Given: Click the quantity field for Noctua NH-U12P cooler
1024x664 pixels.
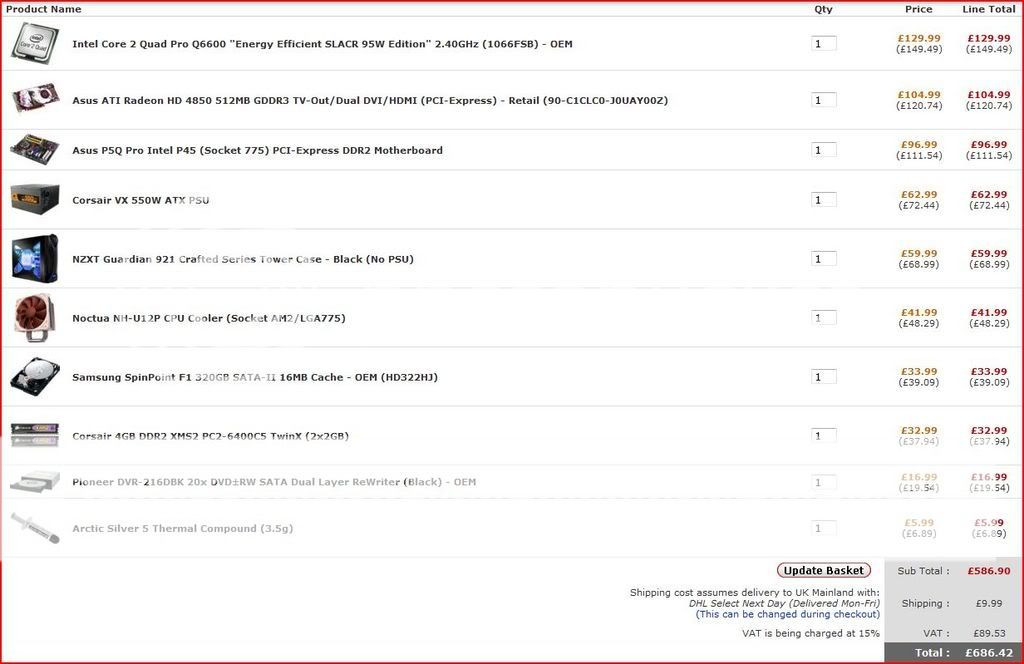Looking at the screenshot, I should [824, 318].
